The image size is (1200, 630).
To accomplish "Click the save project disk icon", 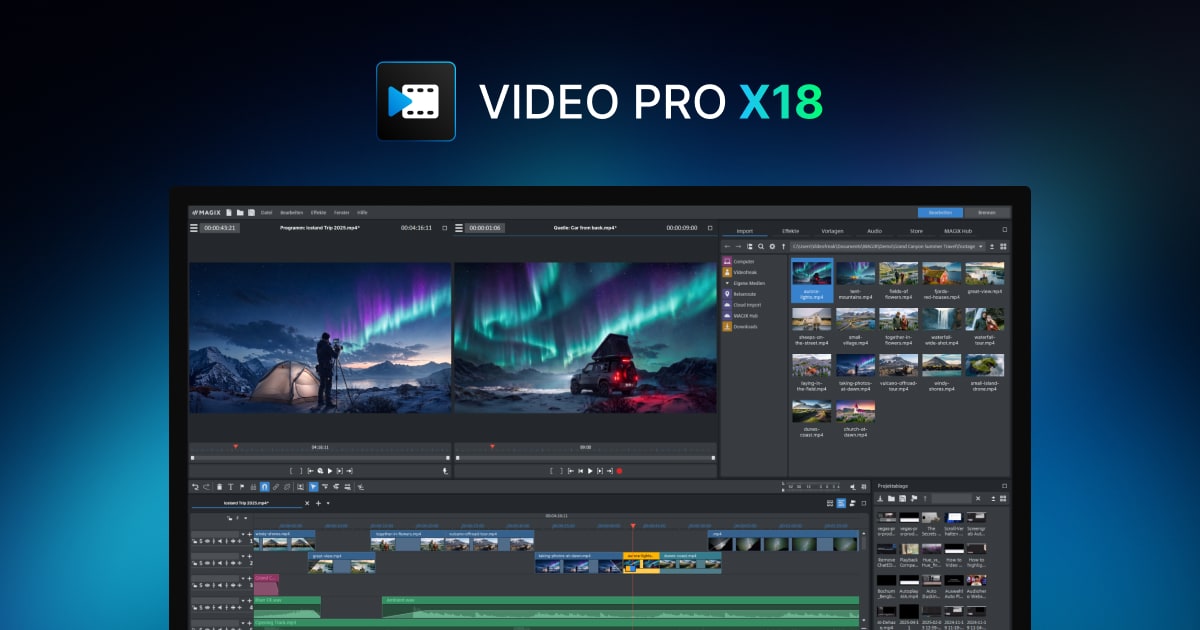I will pyautogui.click(x=251, y=212).
